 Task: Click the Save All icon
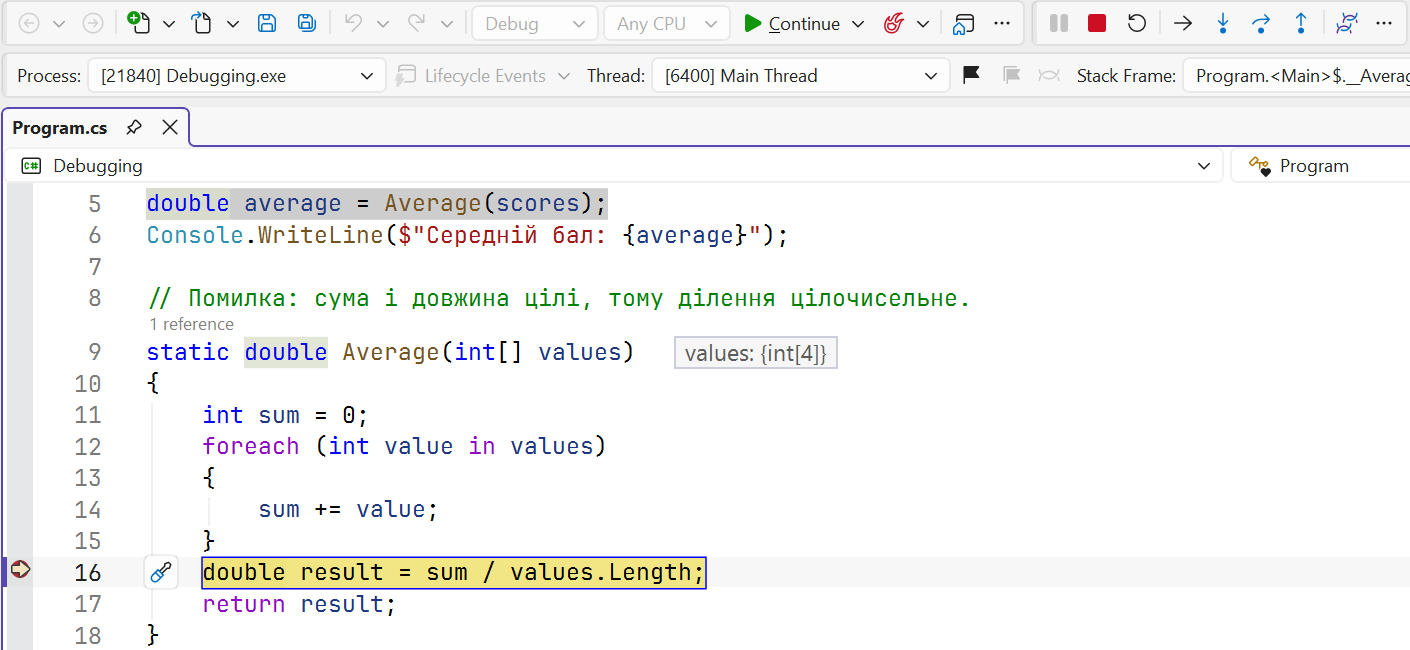pyautogui.click(x=307, y=23)
